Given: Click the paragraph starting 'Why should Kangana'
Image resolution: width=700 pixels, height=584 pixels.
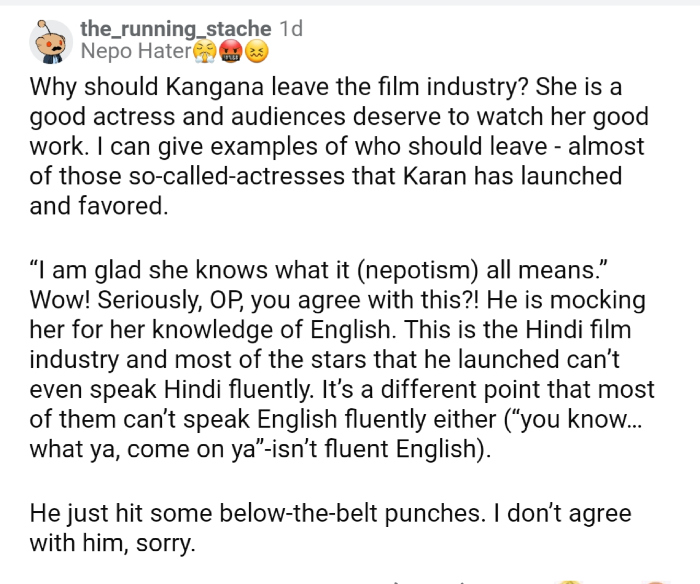Looking at the screenshot, I should pyautogui.click(x=339, y=147).
